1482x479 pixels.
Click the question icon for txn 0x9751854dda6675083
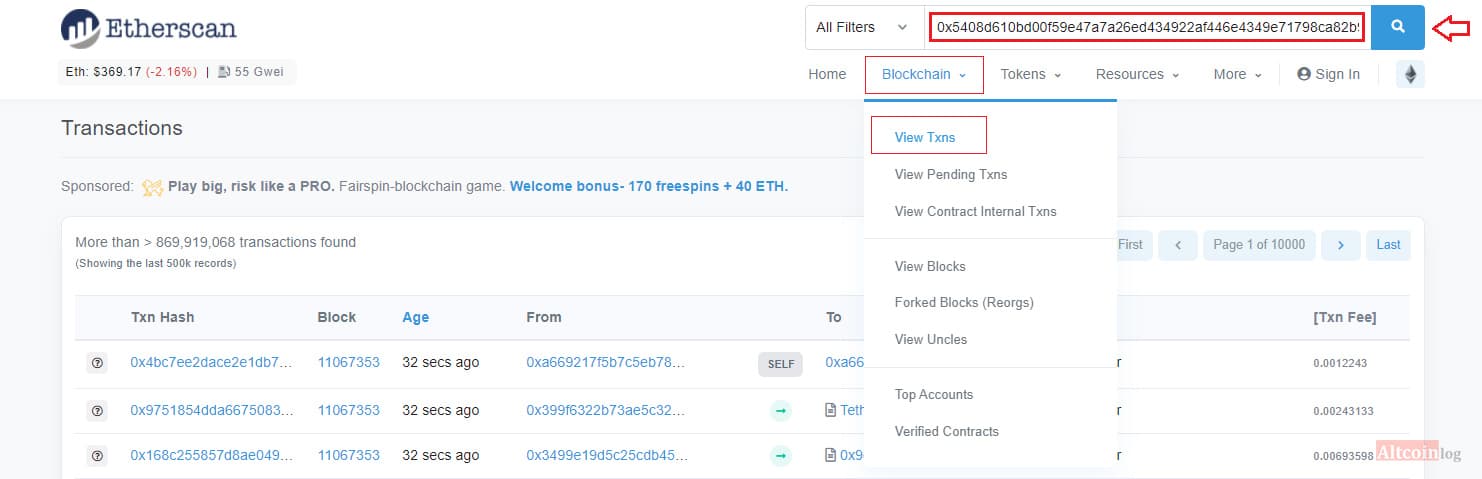click(97, 410)
